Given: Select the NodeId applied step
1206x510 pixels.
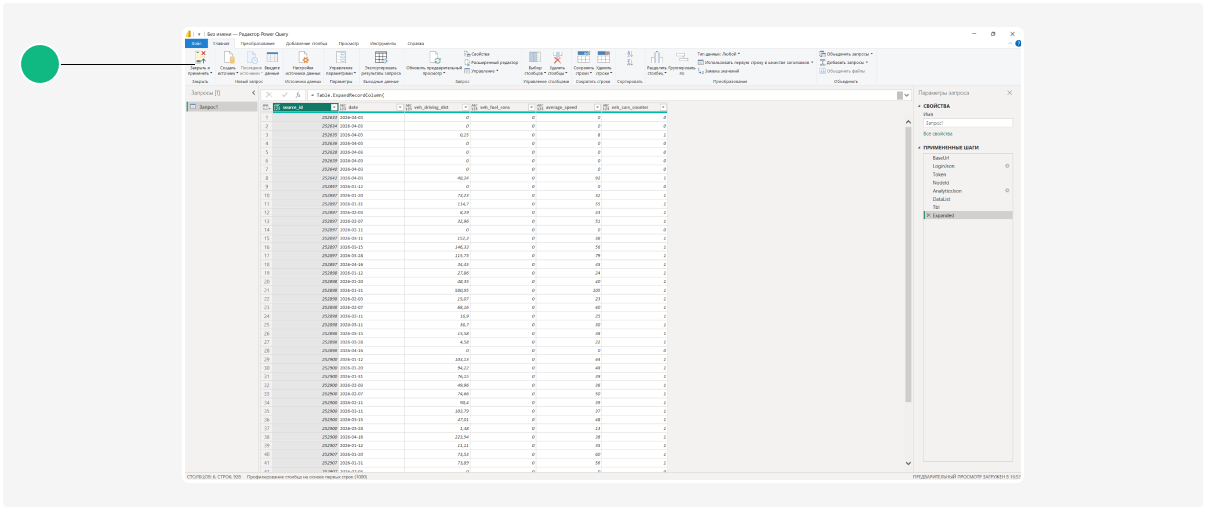Looking at the screenshot, I should click(967, 182).
